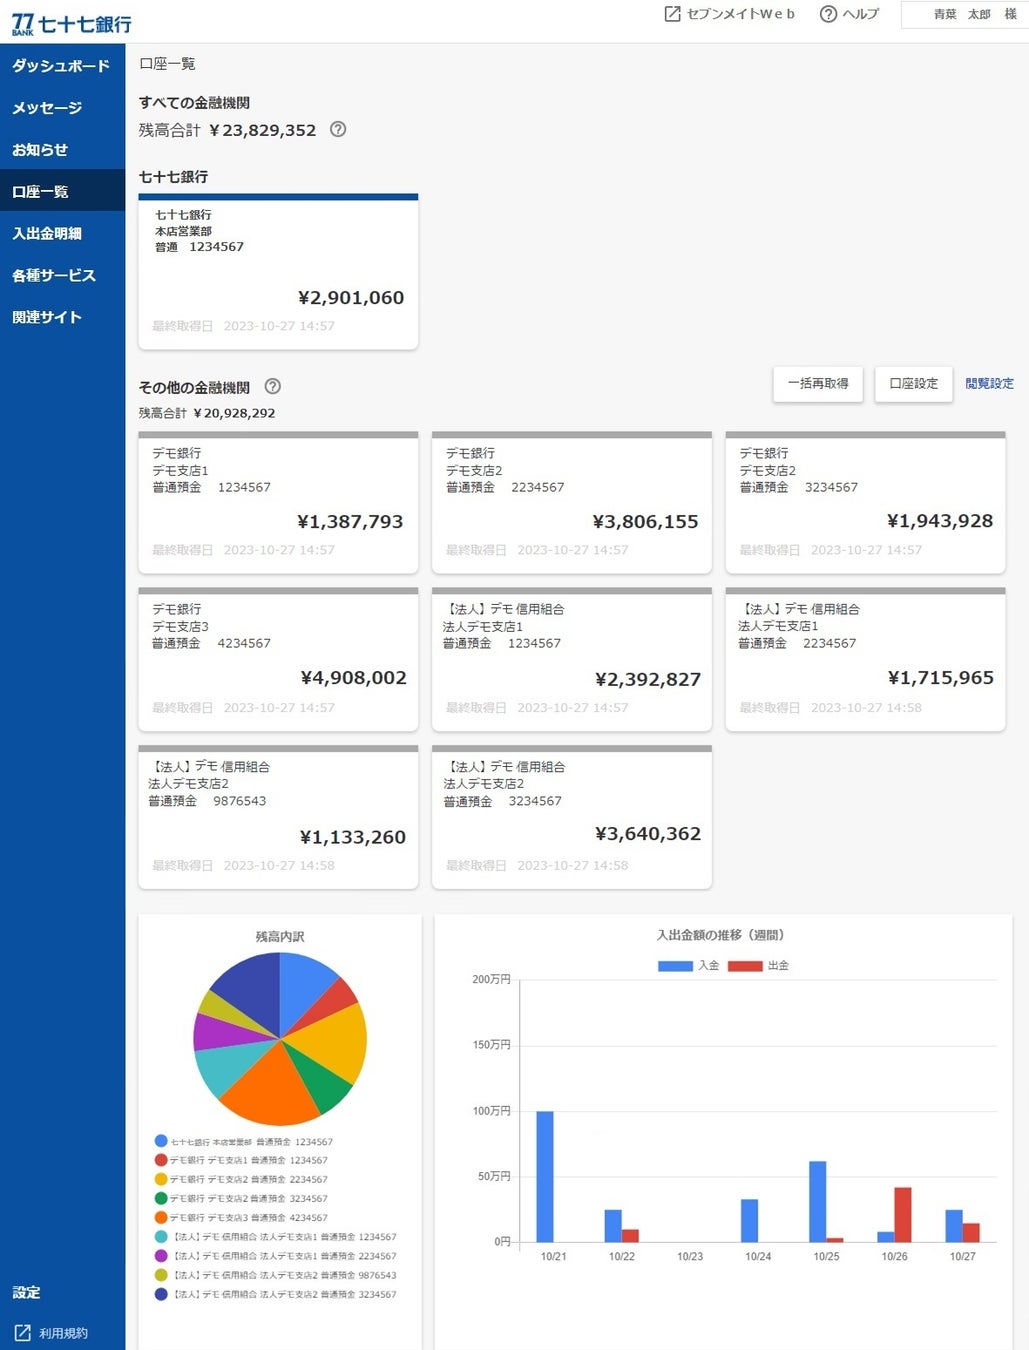Click the 一括再取得 button
The width and height of the screenshot is (1029, 1350).
point(818,384)
